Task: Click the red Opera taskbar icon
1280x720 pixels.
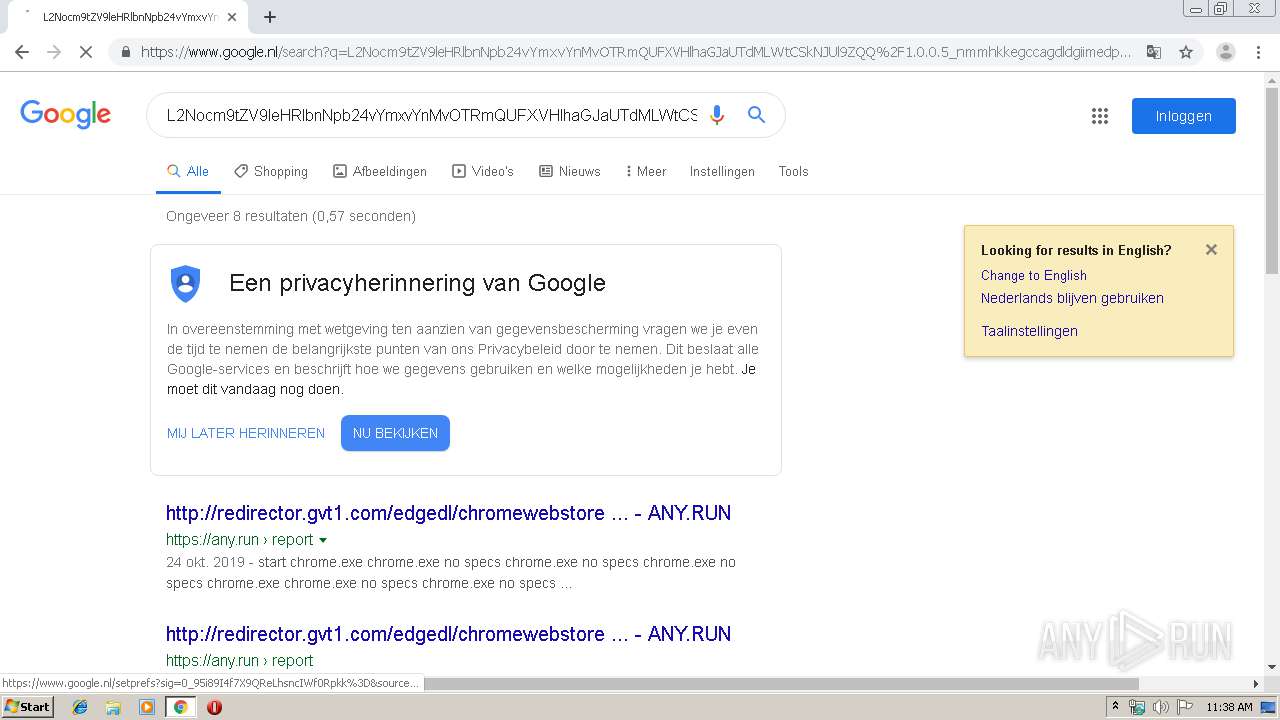Action: tap(214, 707)
